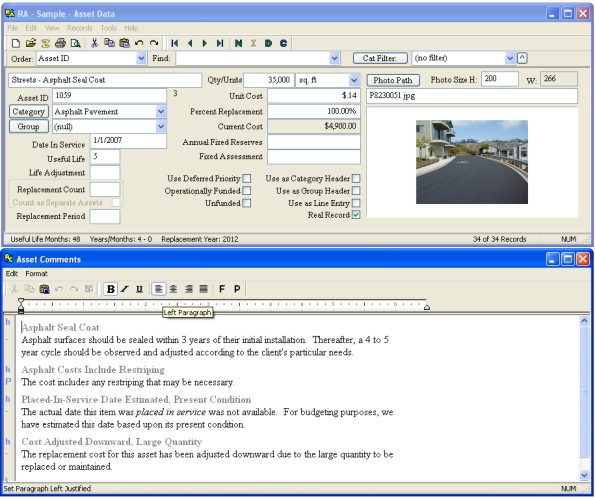The width and height of the screenshot is (595, 499).
Task: Expand the Asphalt Pavement category dropdown
Action: [161, 112]
